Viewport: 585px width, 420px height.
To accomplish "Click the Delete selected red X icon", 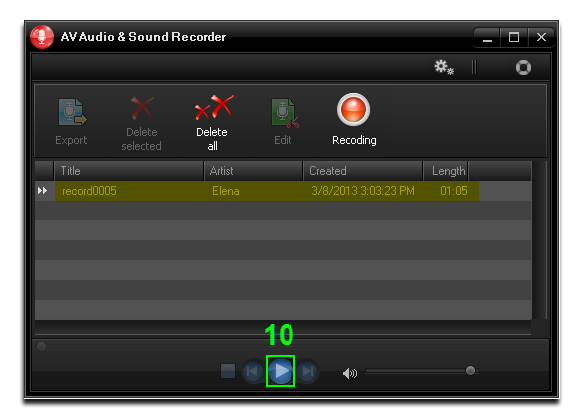I will (142, 108).
